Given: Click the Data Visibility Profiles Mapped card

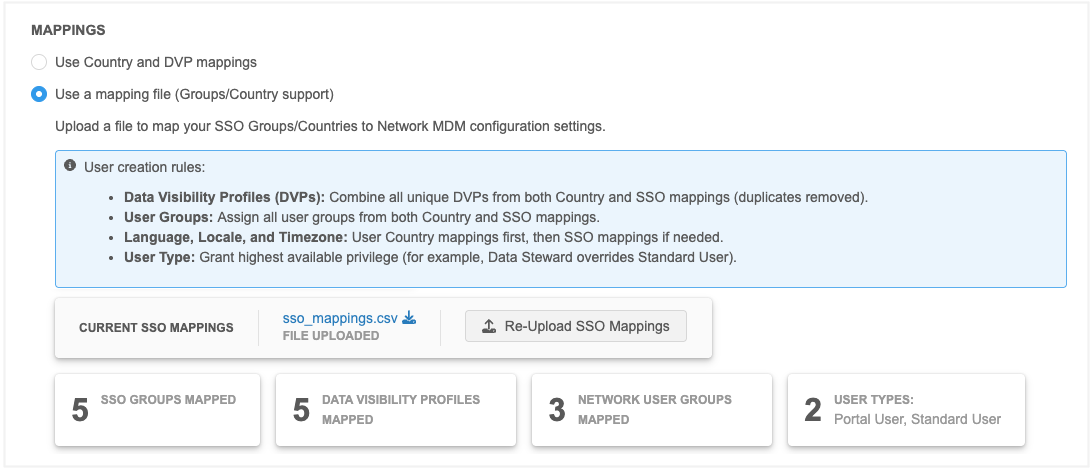Looking at the screenshot, I should [x=396, y=409].
